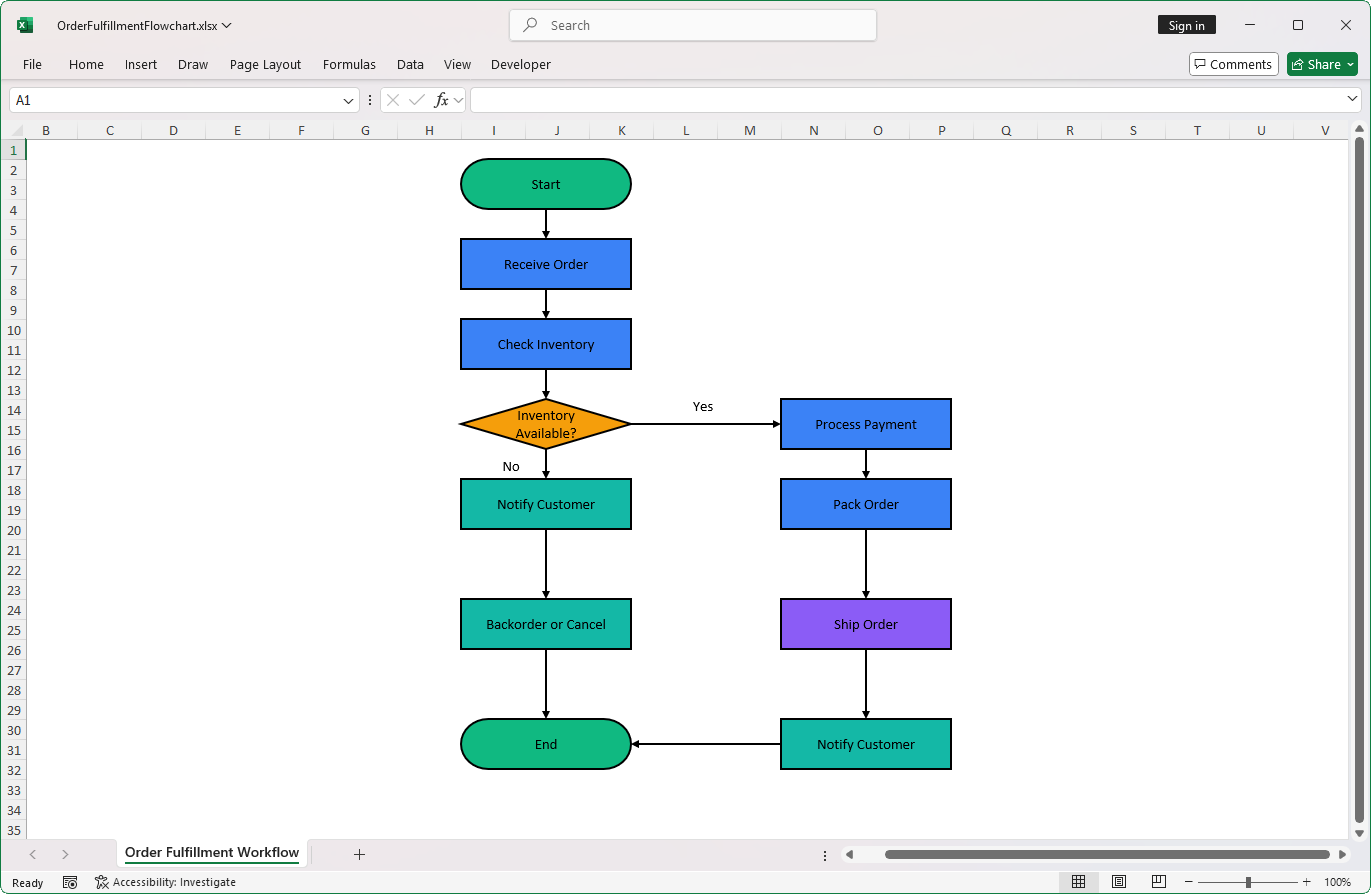Expand the formula bar chevron
This screenshot has width=1371, height=894.
[x=1352, y=99]
